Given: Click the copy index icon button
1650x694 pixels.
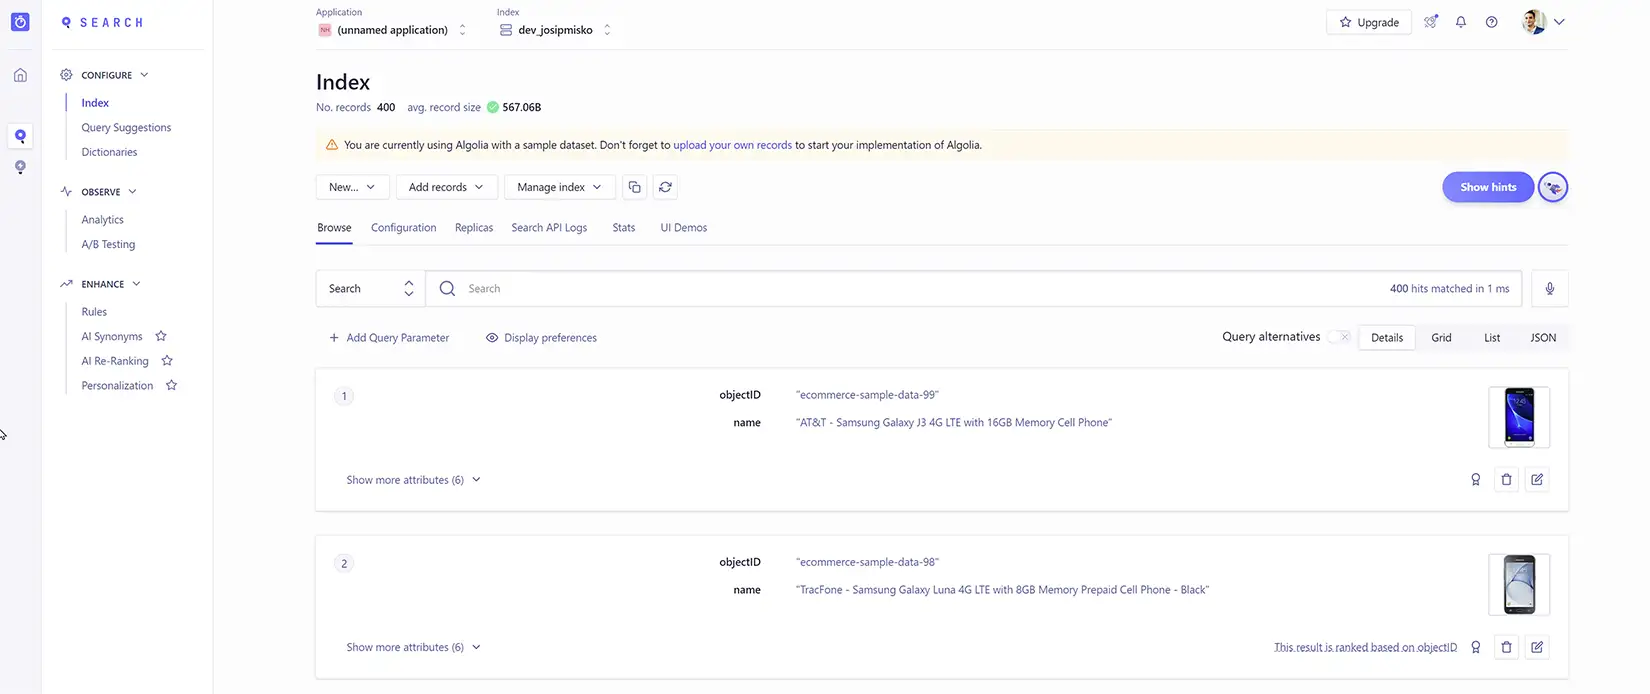Looking at the screenshot, I should [634, 187].
